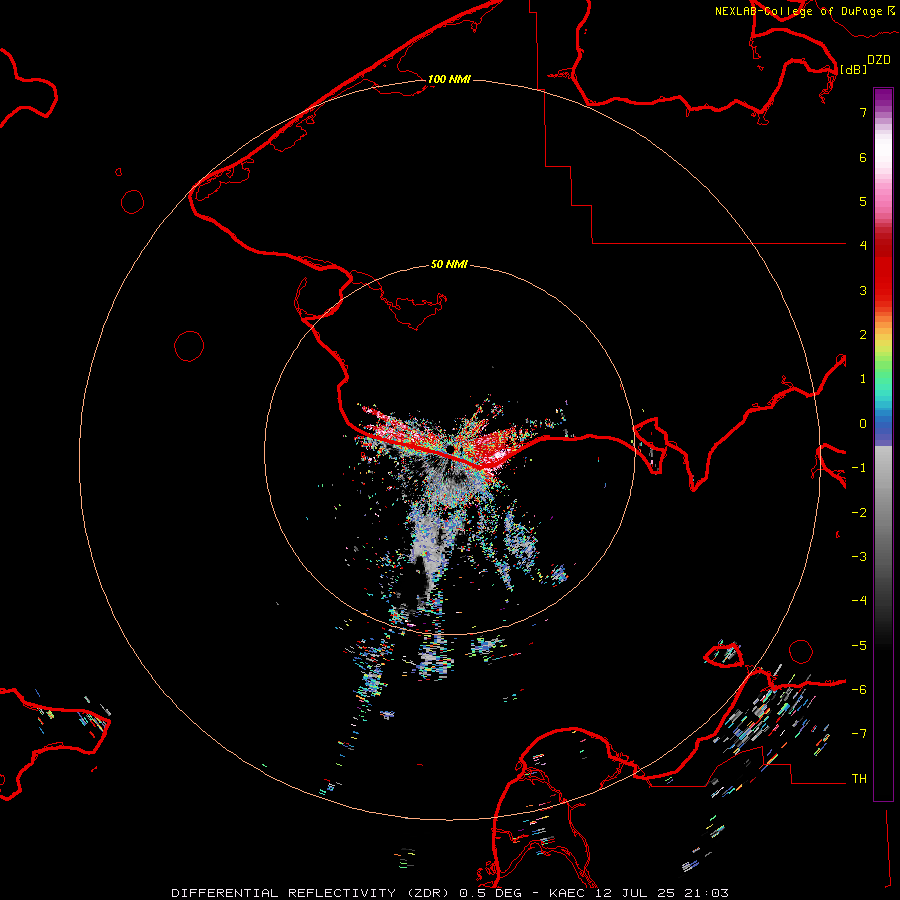
Task: Click the DZD [dB] colorbar title
Action: tap(866, 64)
